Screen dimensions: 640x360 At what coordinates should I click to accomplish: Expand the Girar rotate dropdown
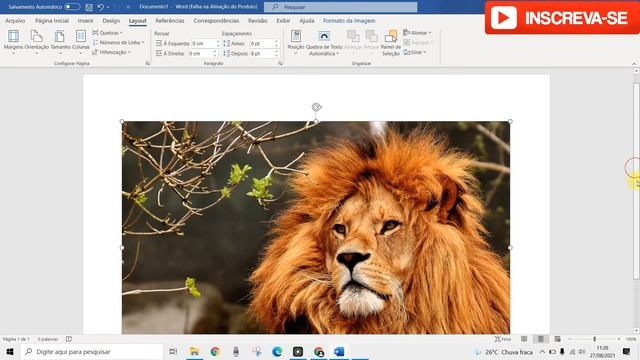point(415,52)
